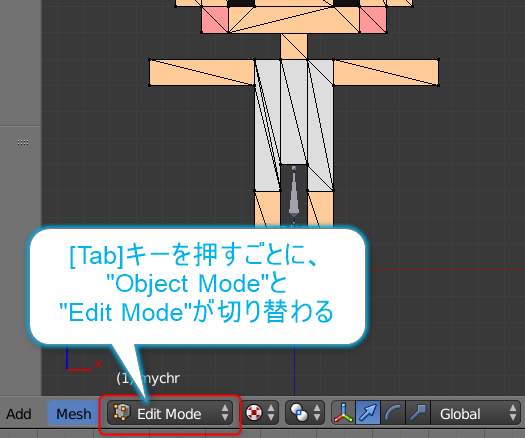Screen dimensions: 525x438
Task: Click the toolbar panel grip dots
Action: [x=23, y=143]
